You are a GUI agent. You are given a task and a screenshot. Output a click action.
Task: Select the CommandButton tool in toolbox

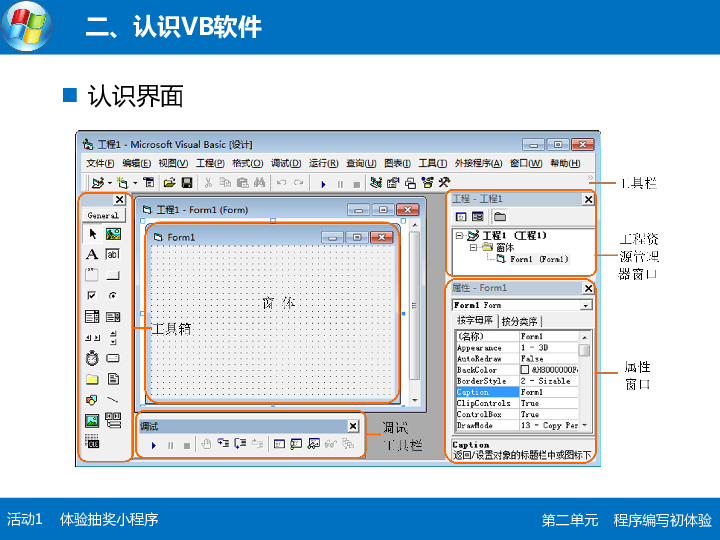112,276
